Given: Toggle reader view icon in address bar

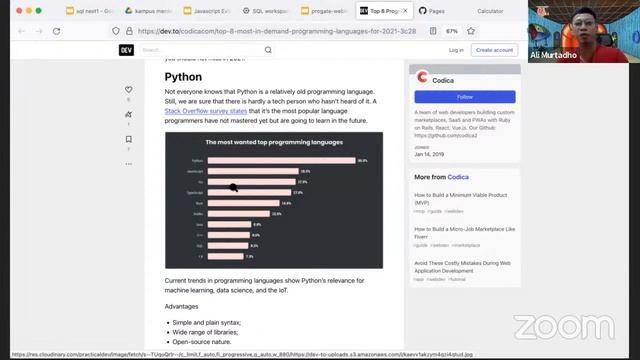Looking at the screenshot, I should pos(433,31).
